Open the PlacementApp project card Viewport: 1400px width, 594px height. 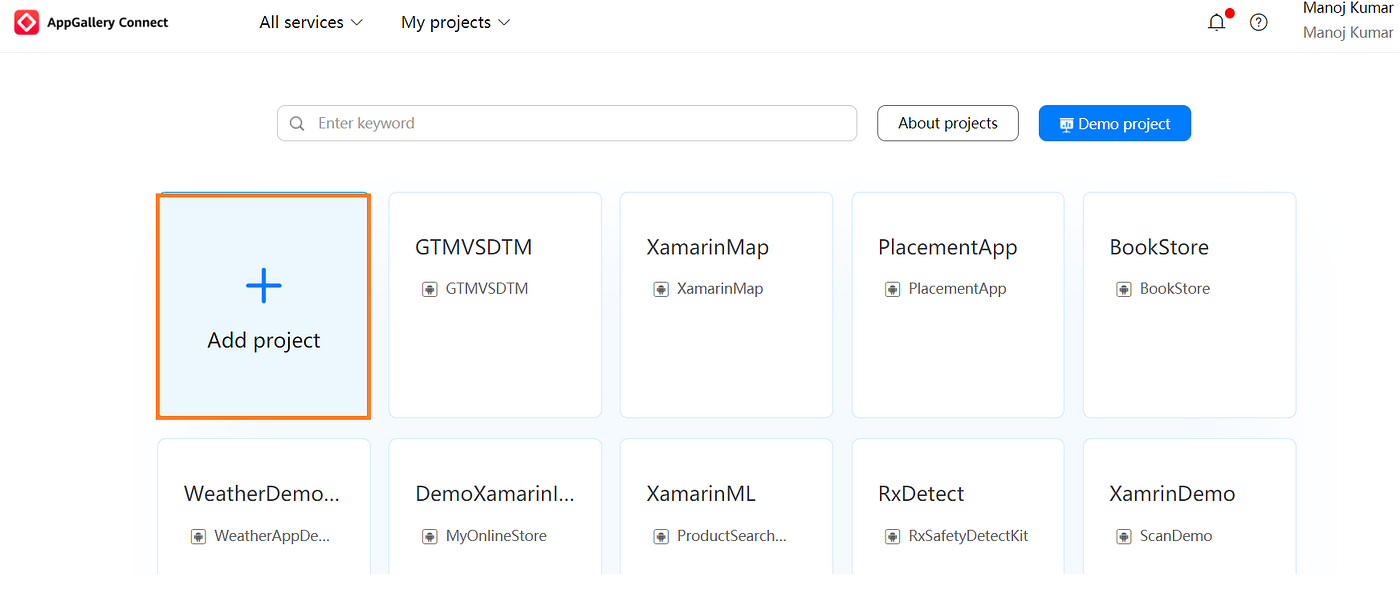pyautogui.click(x=958, y=305)
